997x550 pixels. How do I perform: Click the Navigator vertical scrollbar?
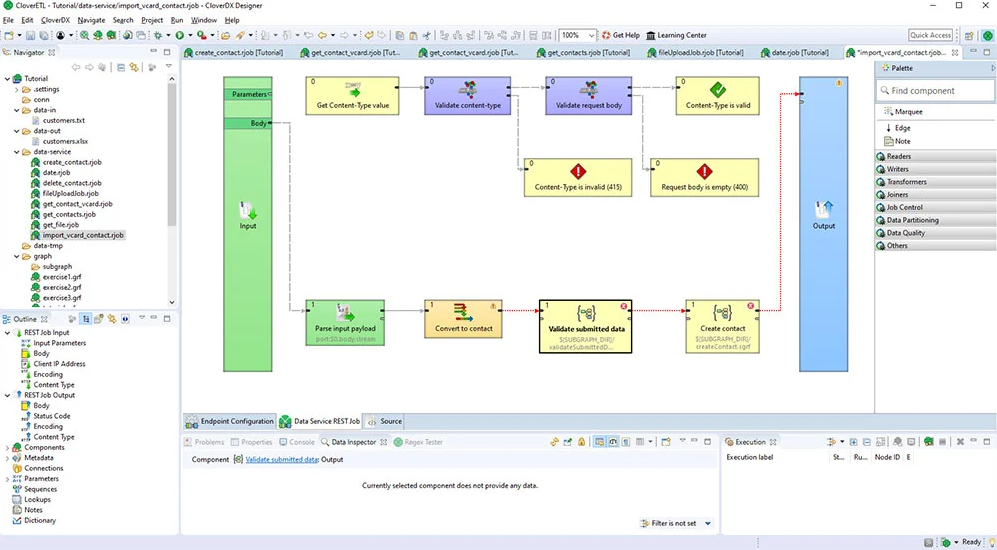click(x=172, y=153)
